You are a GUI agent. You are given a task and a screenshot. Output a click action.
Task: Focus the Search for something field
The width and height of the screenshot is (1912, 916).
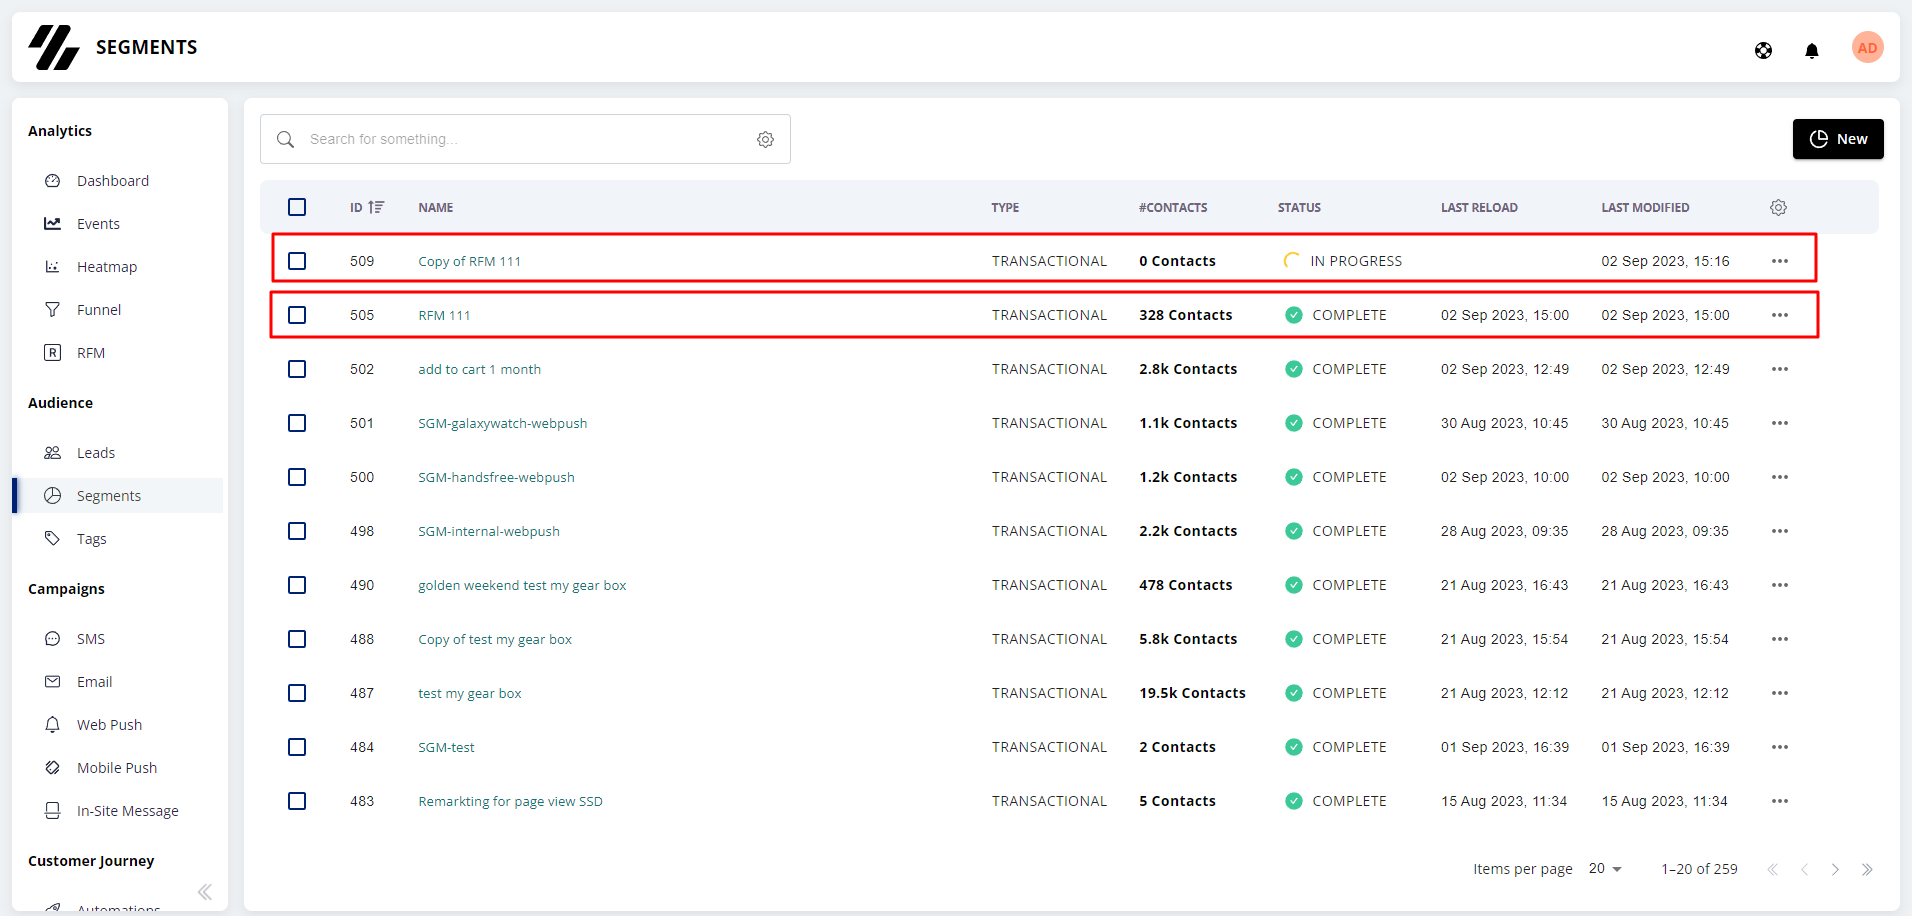(x=525, y=139)
